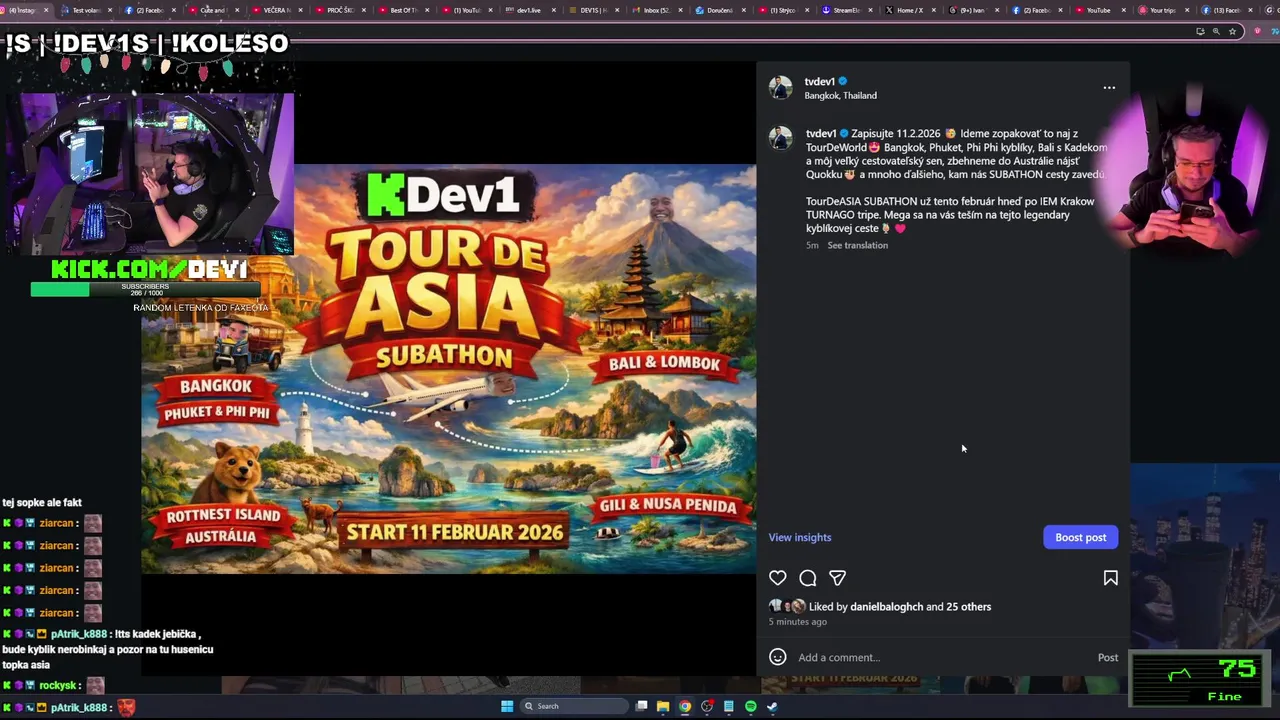Click the rockysk chat username
Screen dimensions: 1280x720
(x=58, y=686)
